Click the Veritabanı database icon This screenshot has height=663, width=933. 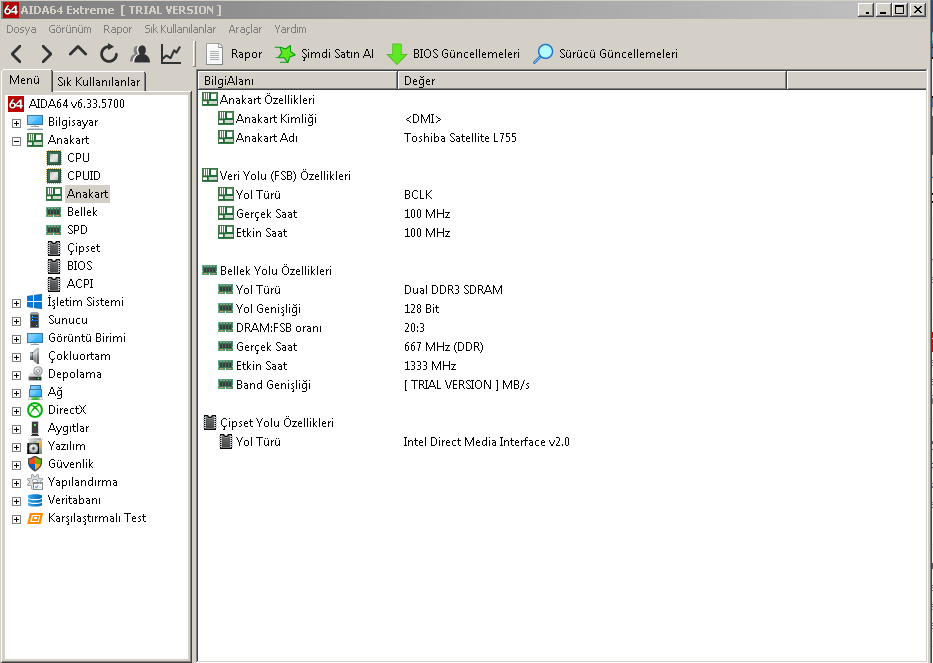35,500
